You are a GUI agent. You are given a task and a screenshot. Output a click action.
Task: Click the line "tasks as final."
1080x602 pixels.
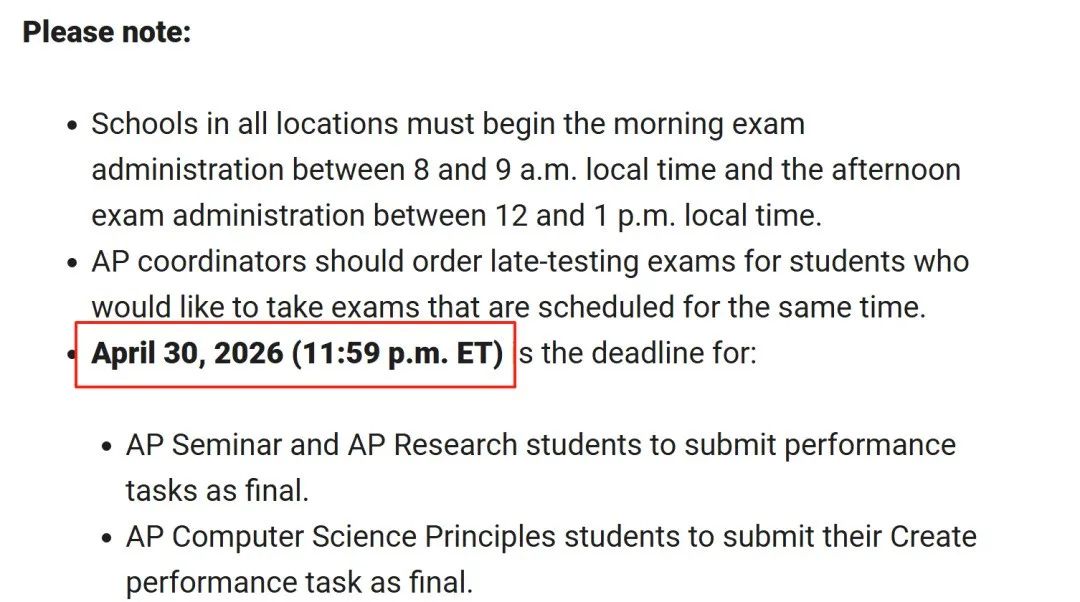click(x=217, y=491)
